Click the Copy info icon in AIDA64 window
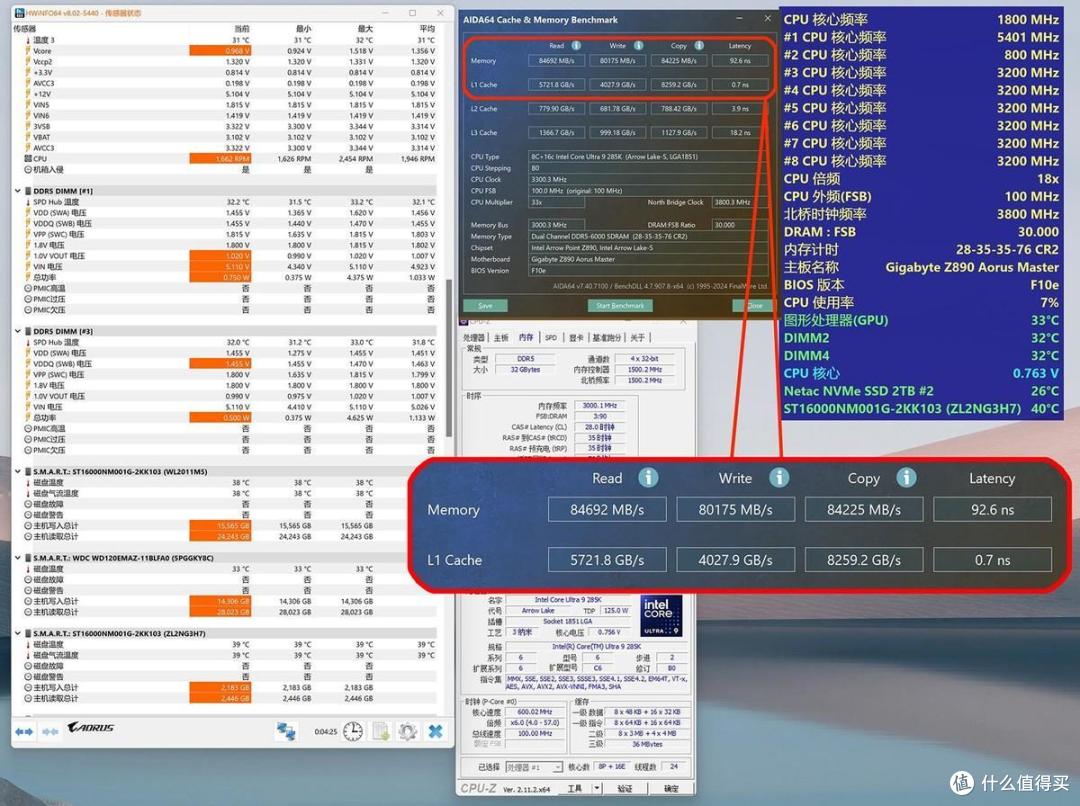1080x806 pixels. (699, 45)
